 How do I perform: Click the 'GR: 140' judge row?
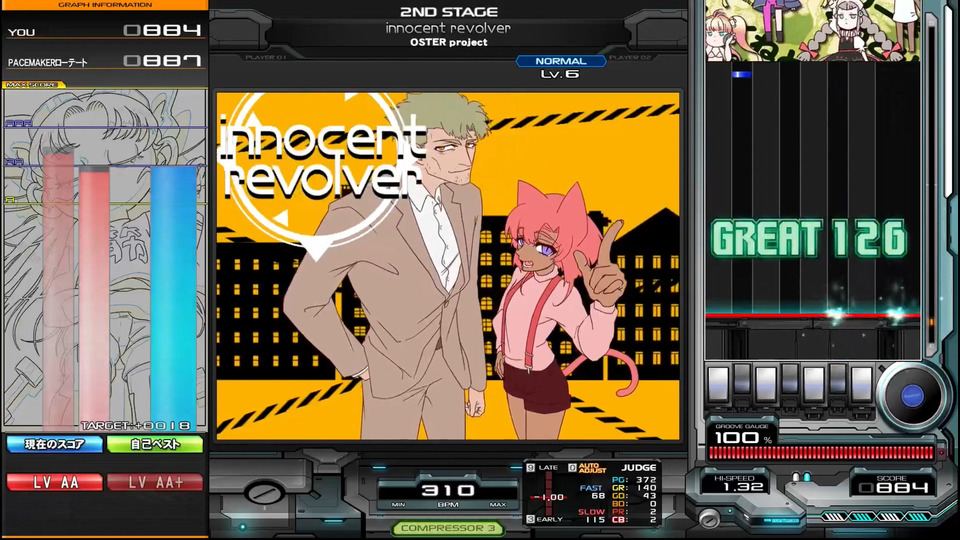pyautogui.click(x=634, y=488)
